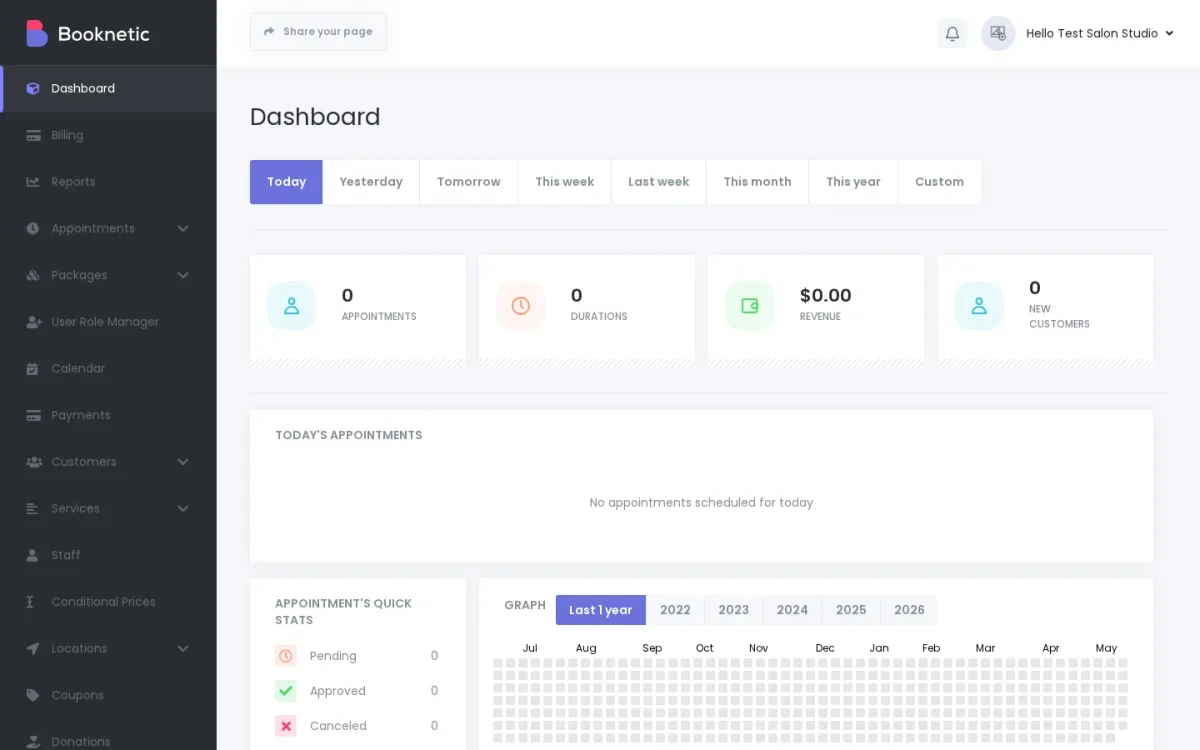Click the Coupons tag icon in sidebar
This screenshot has width=1200, height=750.
33,695
